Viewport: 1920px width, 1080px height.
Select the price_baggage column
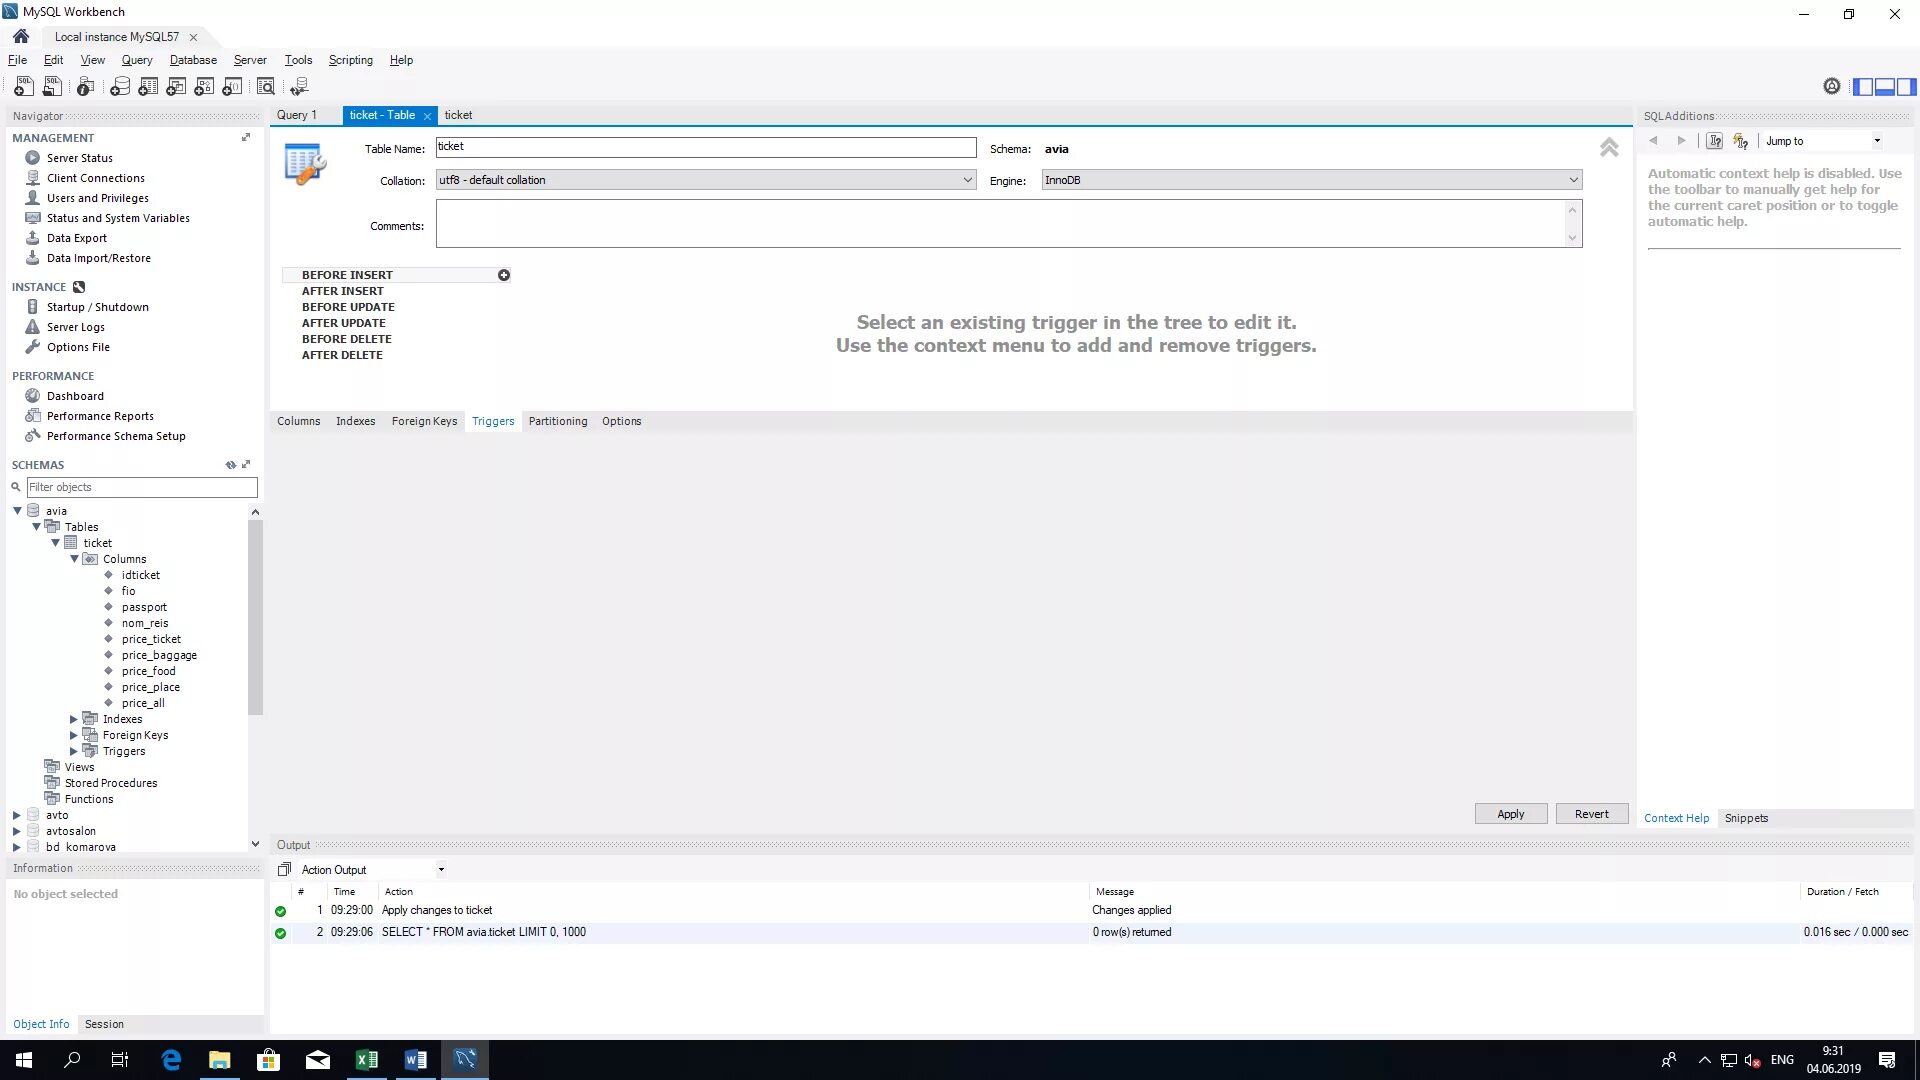coord(159,655)
